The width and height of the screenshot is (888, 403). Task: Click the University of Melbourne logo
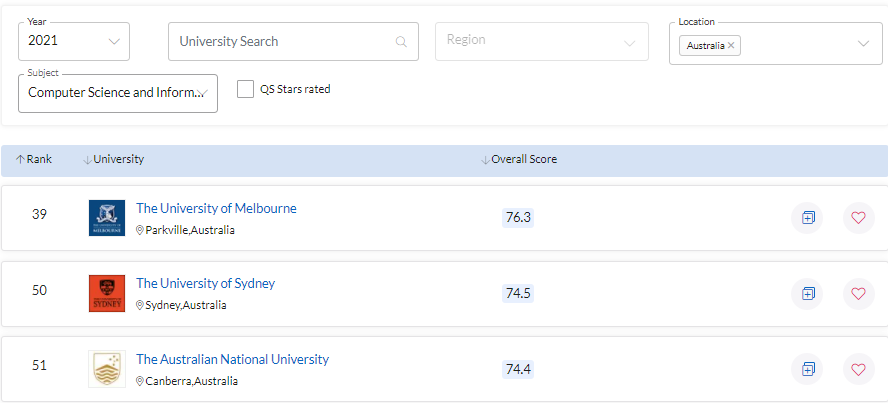[x=107, y=218]
